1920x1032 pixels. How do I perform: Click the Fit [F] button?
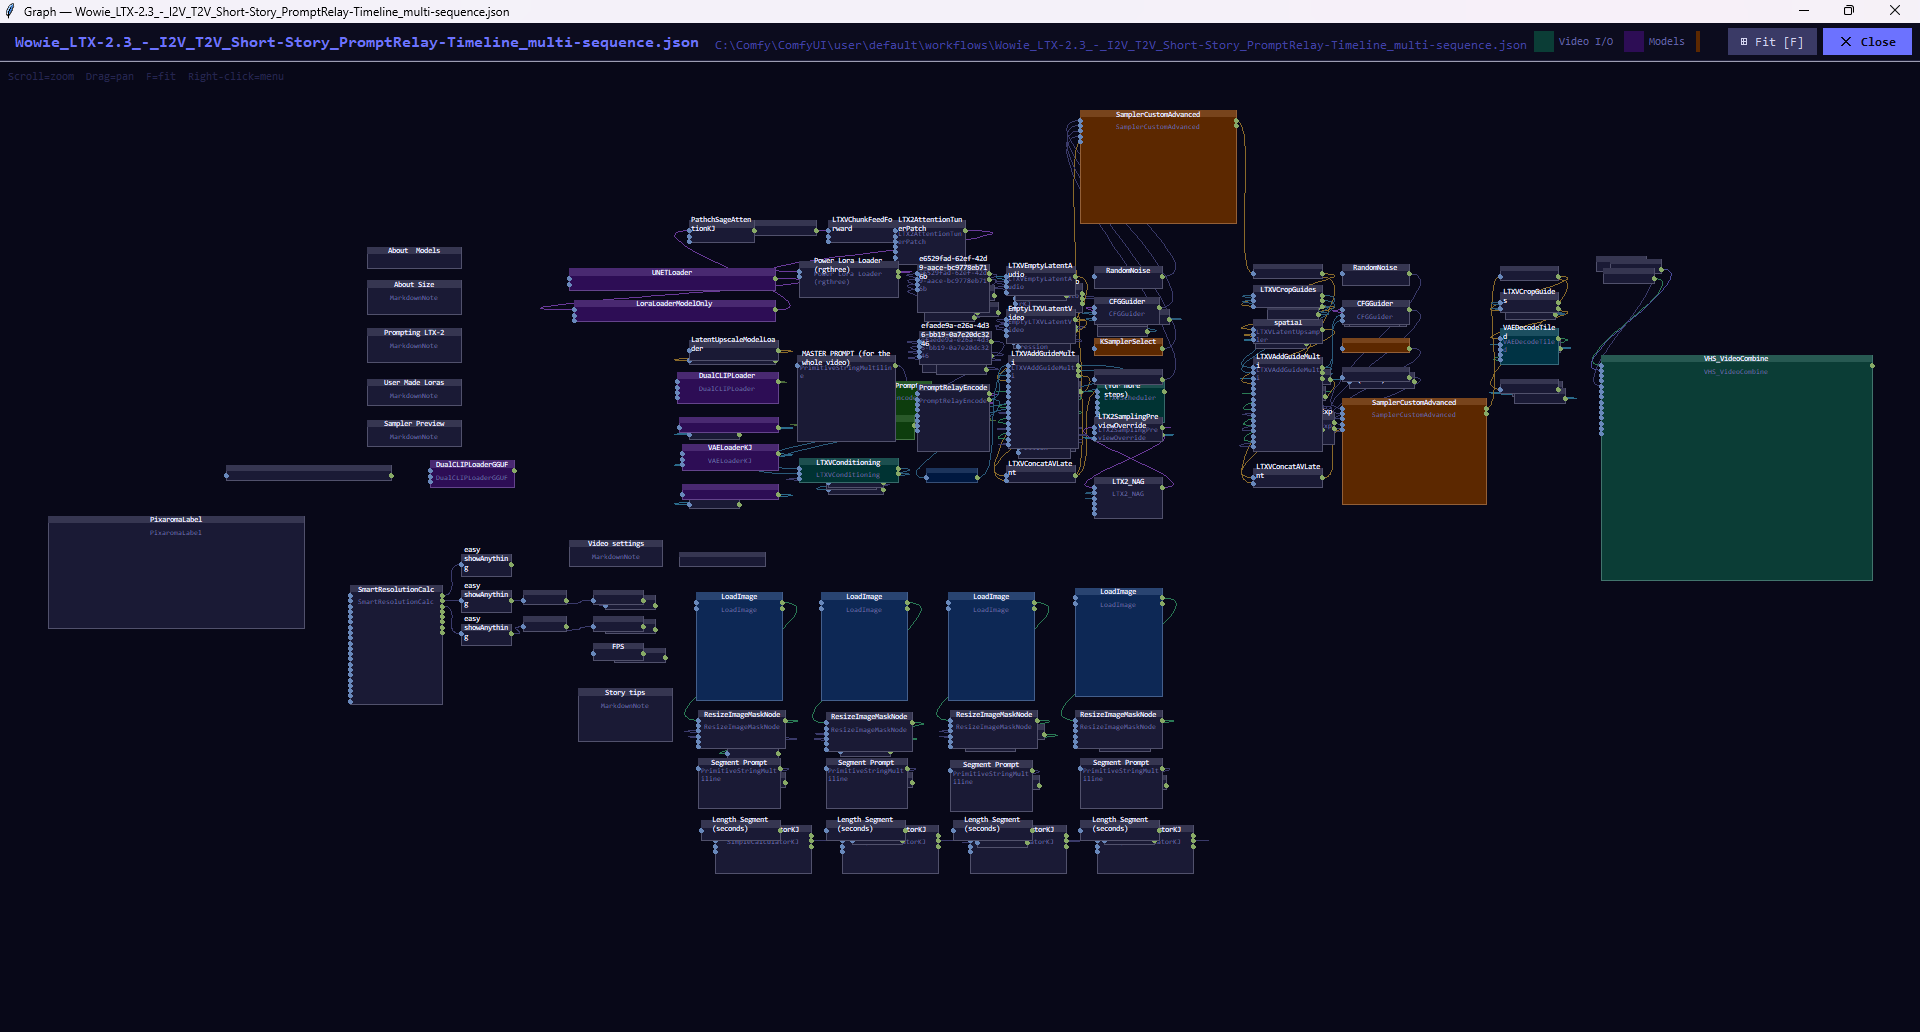(x=1772, y=42)
